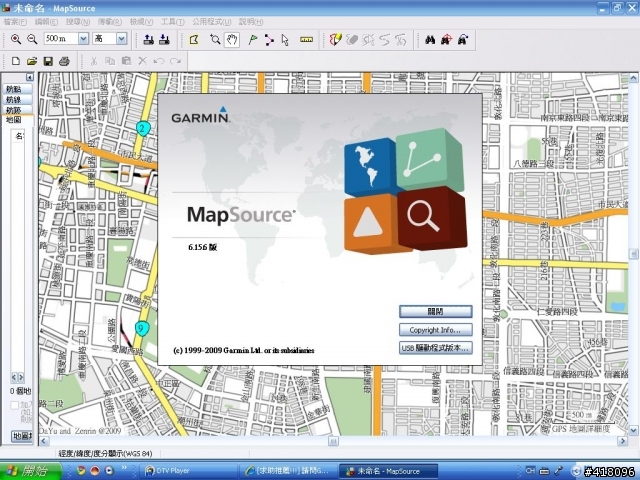The width and height of the screenshot is (640, 480).
Task: Open the 說明(H) menu
Action: coord(251,22)
